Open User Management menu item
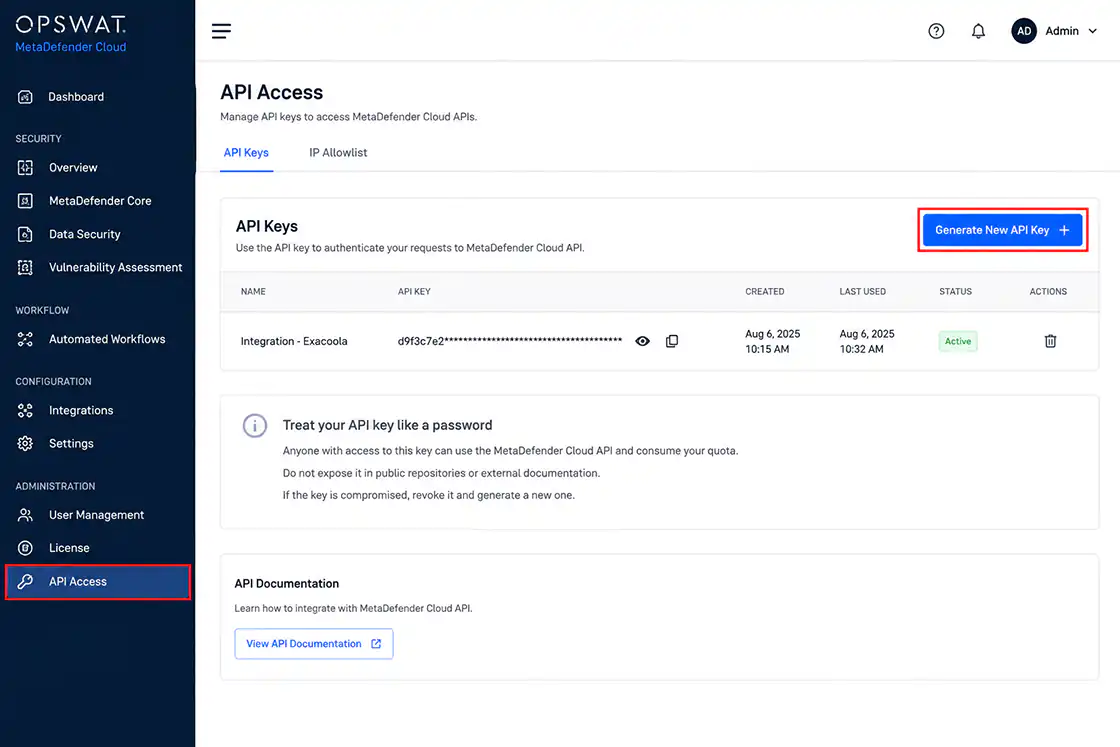1120x747 pixels. tap(96, 515)
